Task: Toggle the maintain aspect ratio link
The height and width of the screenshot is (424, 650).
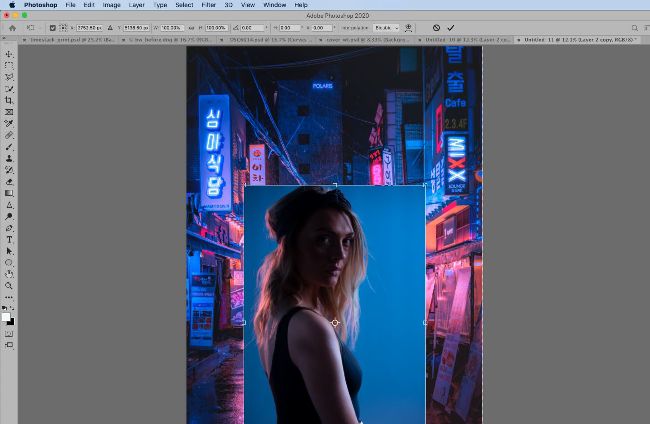Action: (190, 28)
